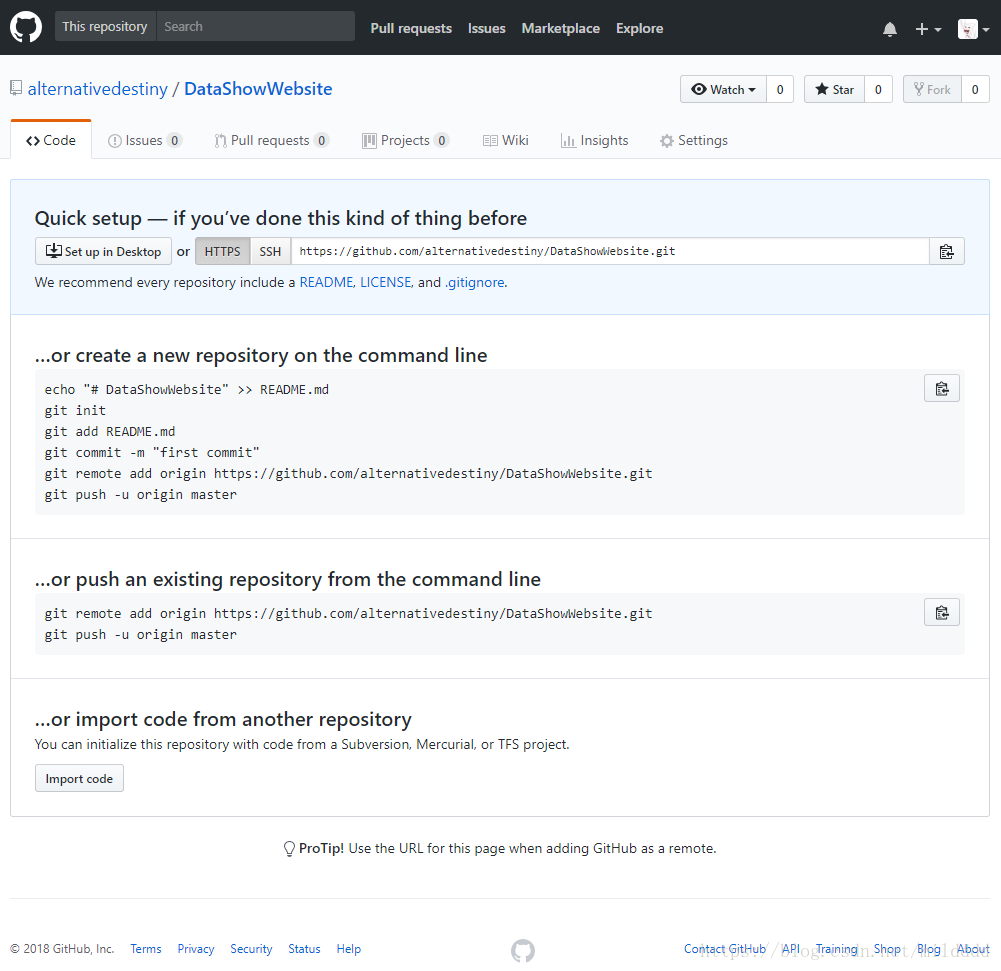Viewport: 1001px width, 971px height.
Task: Open the watchers count 0
Action: click(x=779, y=89)
